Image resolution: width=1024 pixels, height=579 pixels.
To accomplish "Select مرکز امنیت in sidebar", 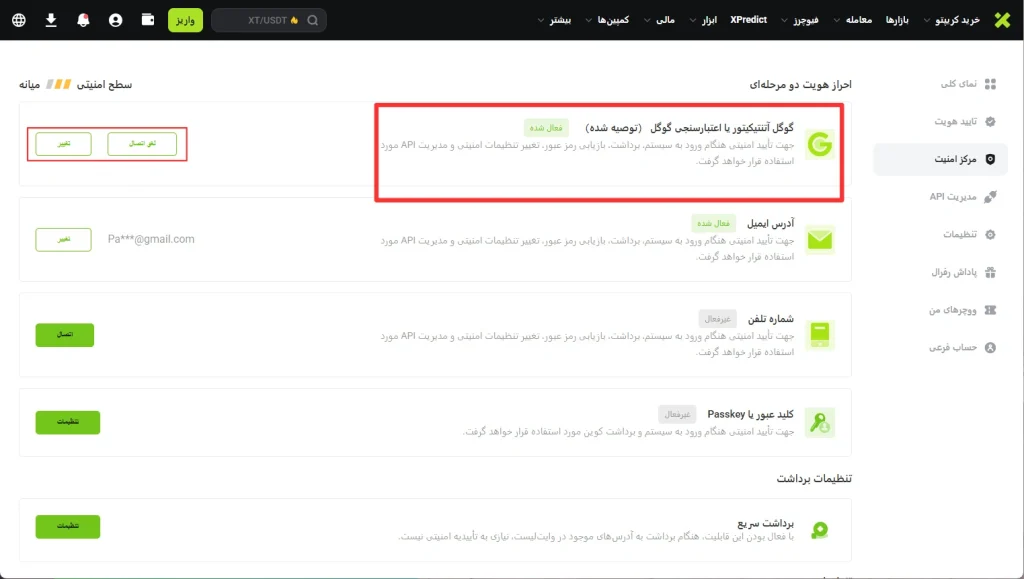I will point(941,159).
